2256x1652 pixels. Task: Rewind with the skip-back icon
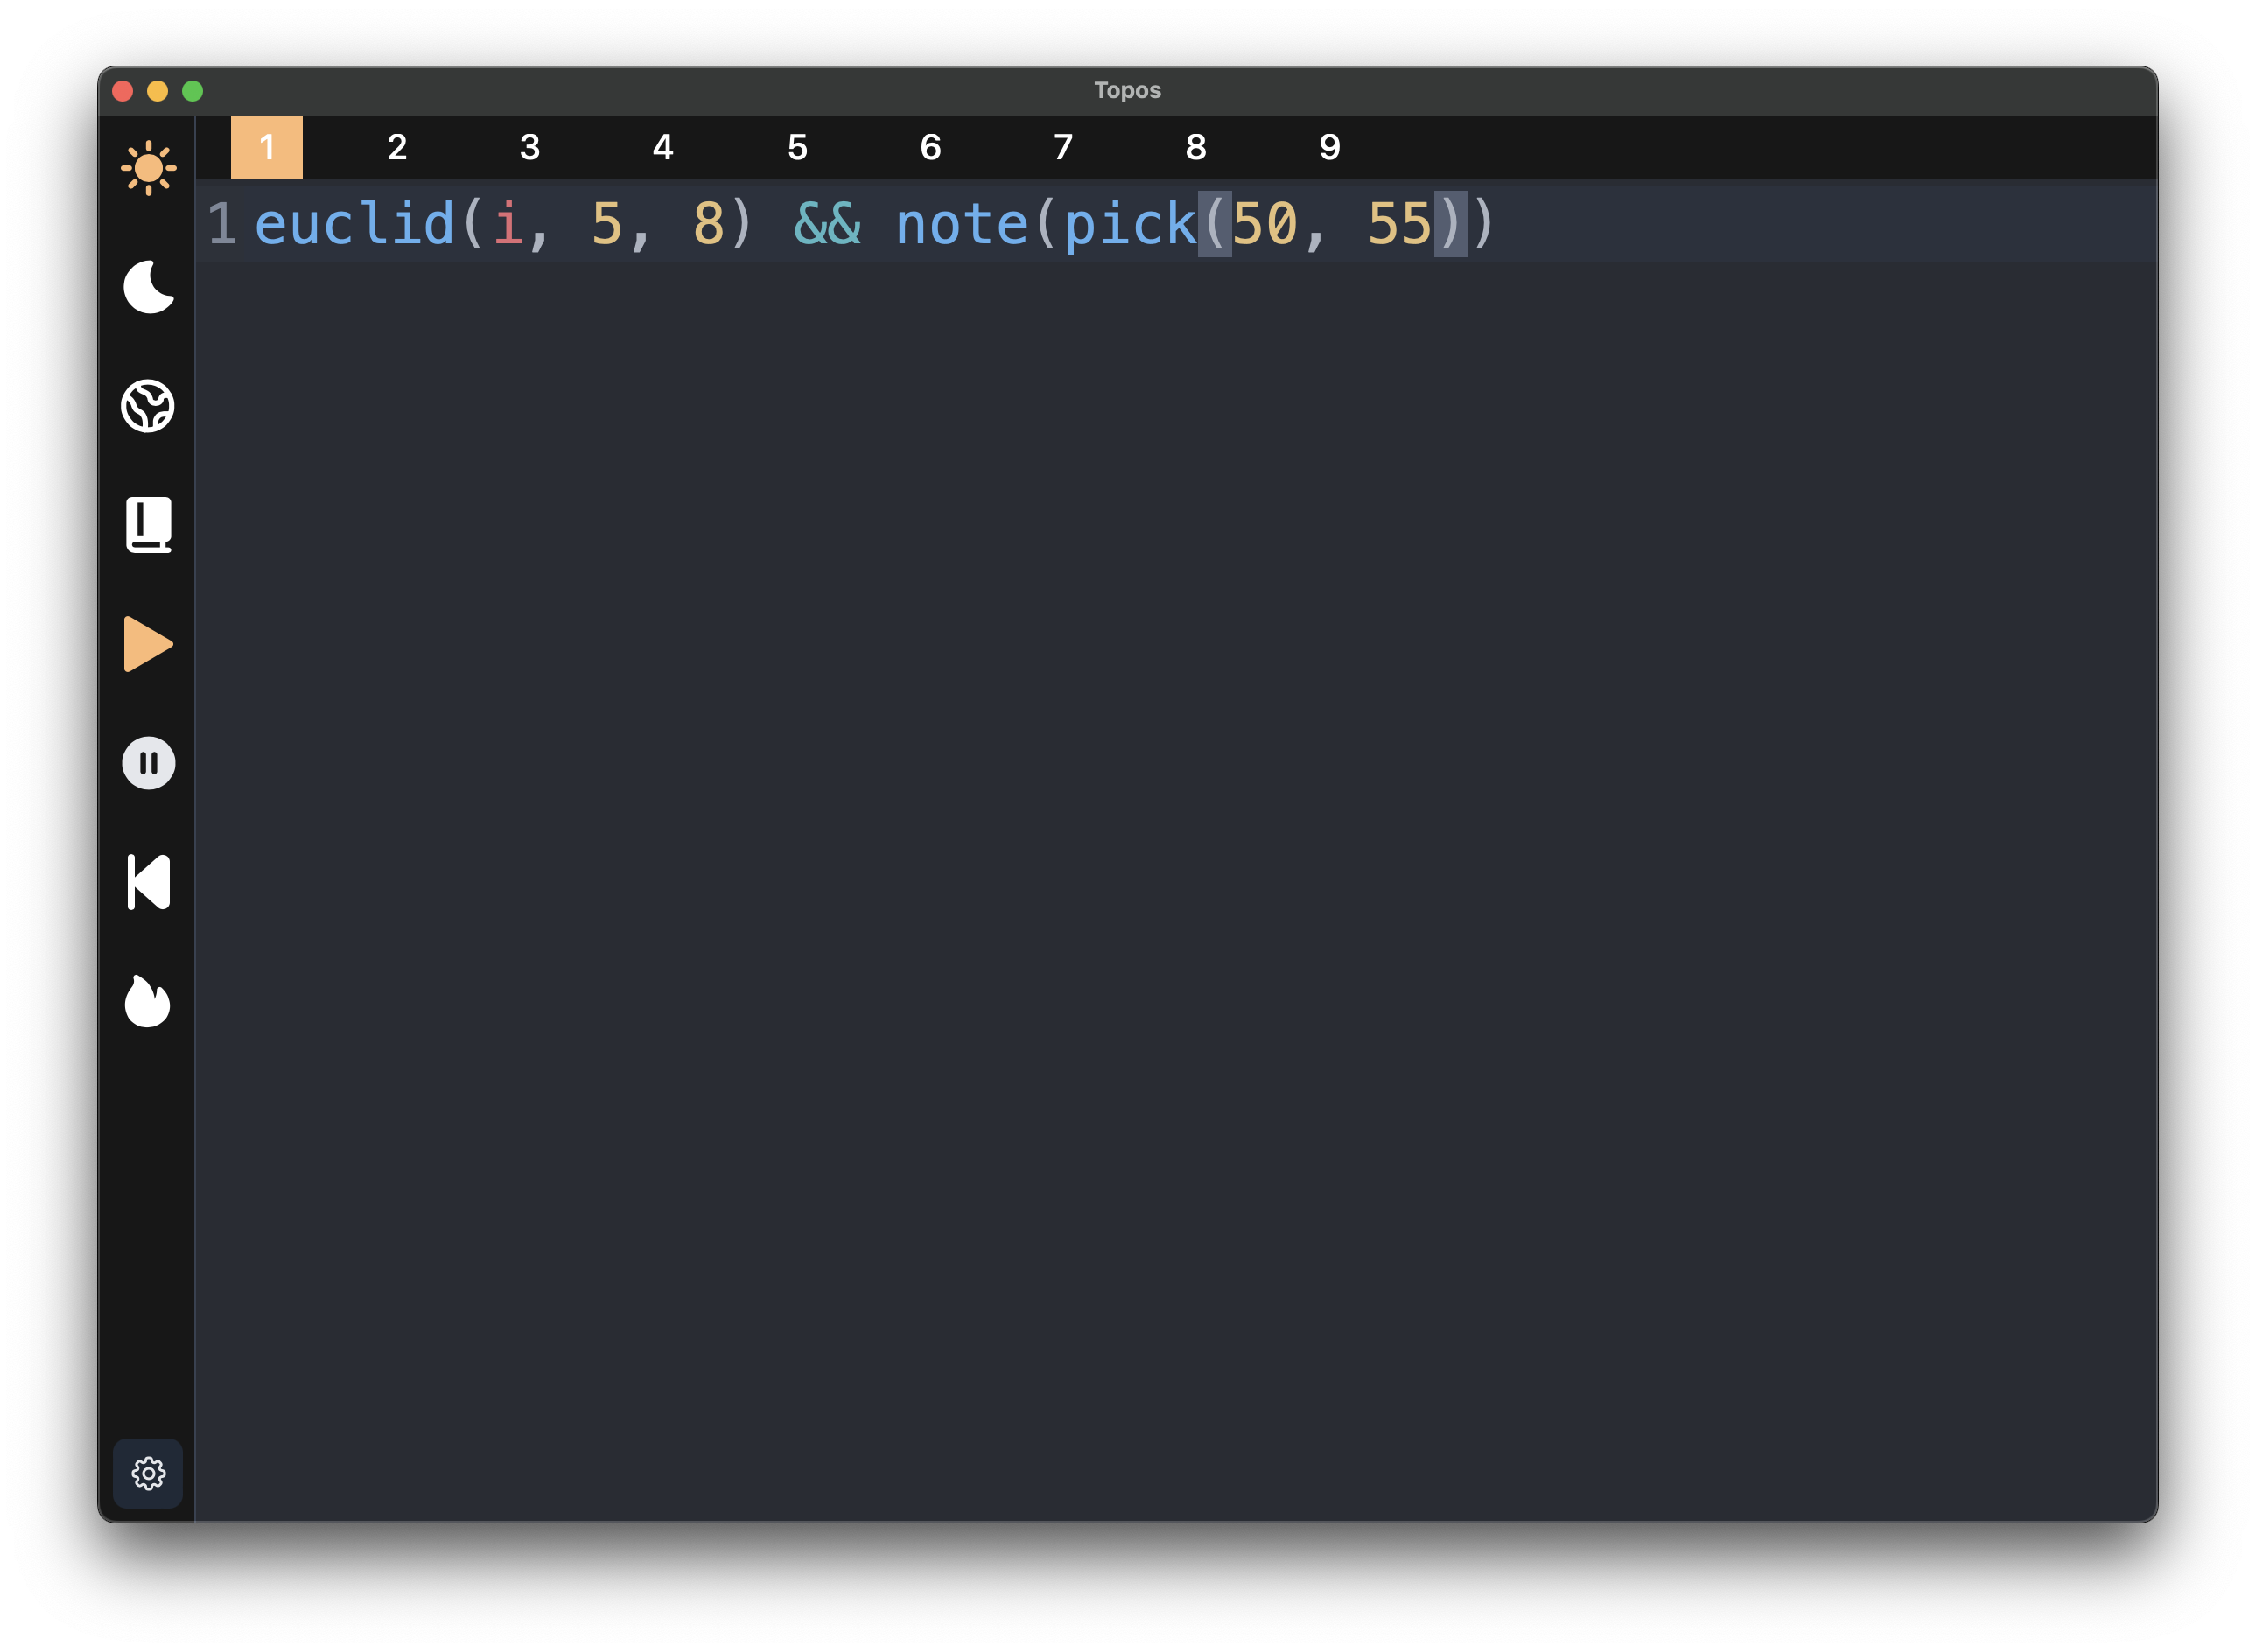(x=148, y=882)
